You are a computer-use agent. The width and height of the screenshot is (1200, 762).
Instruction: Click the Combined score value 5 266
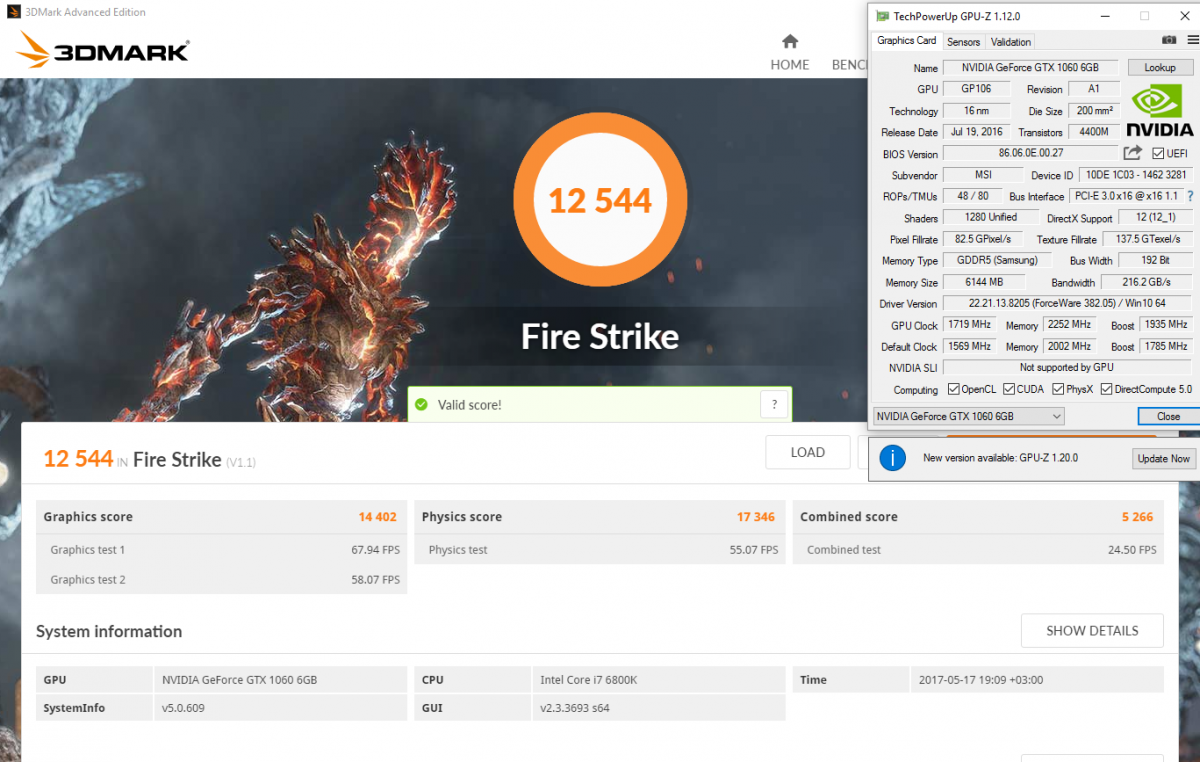coord(1138,517)
